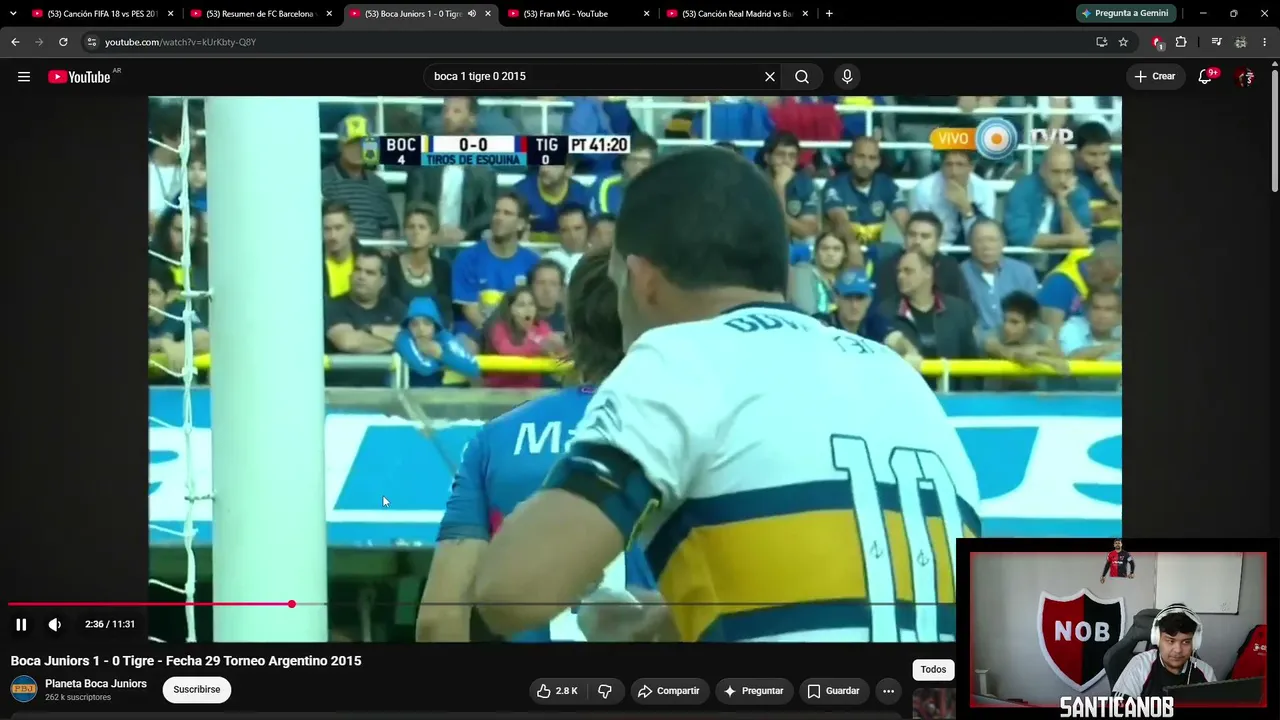
Task: Open the Planeta Boca Juniors channel name link
Action: click(x=96, y=684)
